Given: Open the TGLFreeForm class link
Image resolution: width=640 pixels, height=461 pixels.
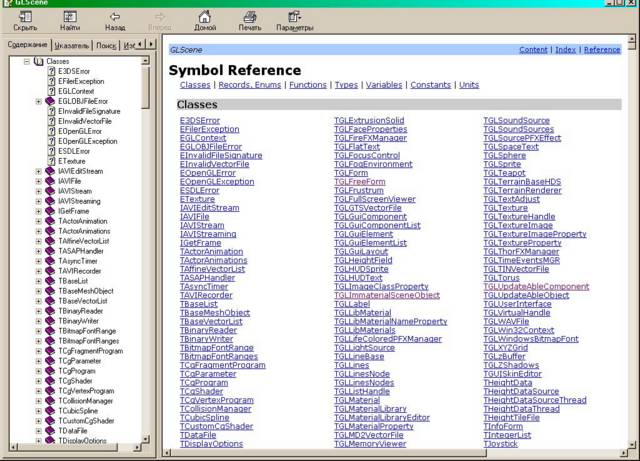Looking at the screenshot, I should pyautogui.click(x=360, y=182).
